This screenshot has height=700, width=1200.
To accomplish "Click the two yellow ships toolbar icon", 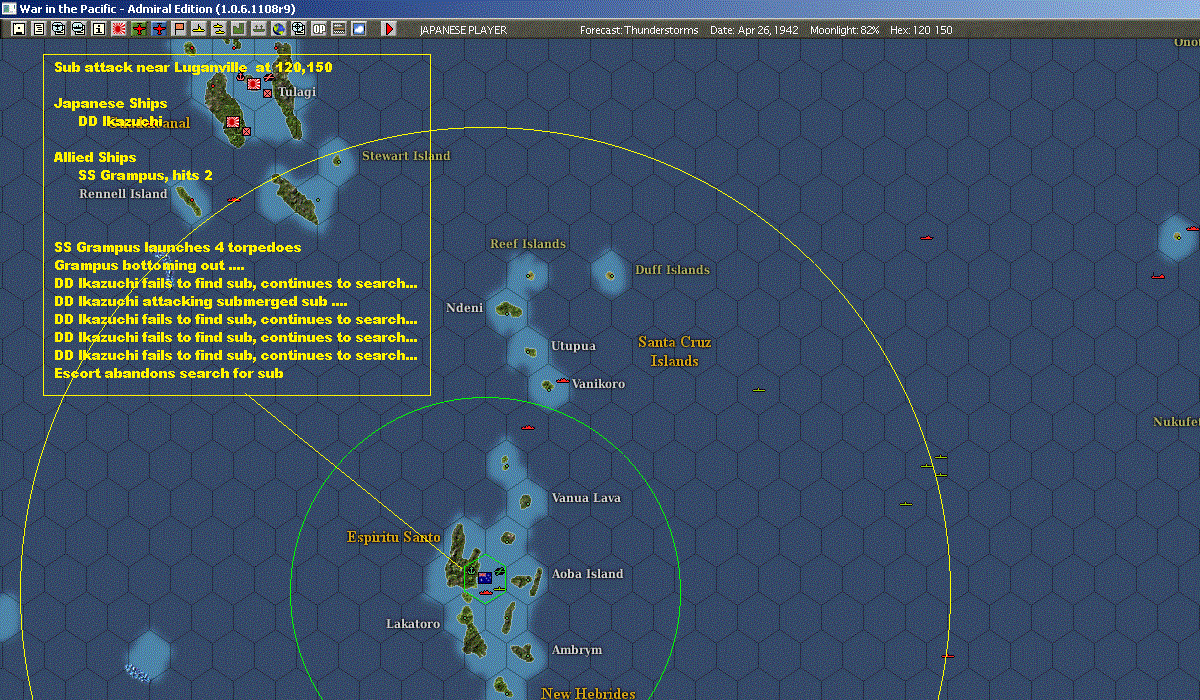I will 219,29.
